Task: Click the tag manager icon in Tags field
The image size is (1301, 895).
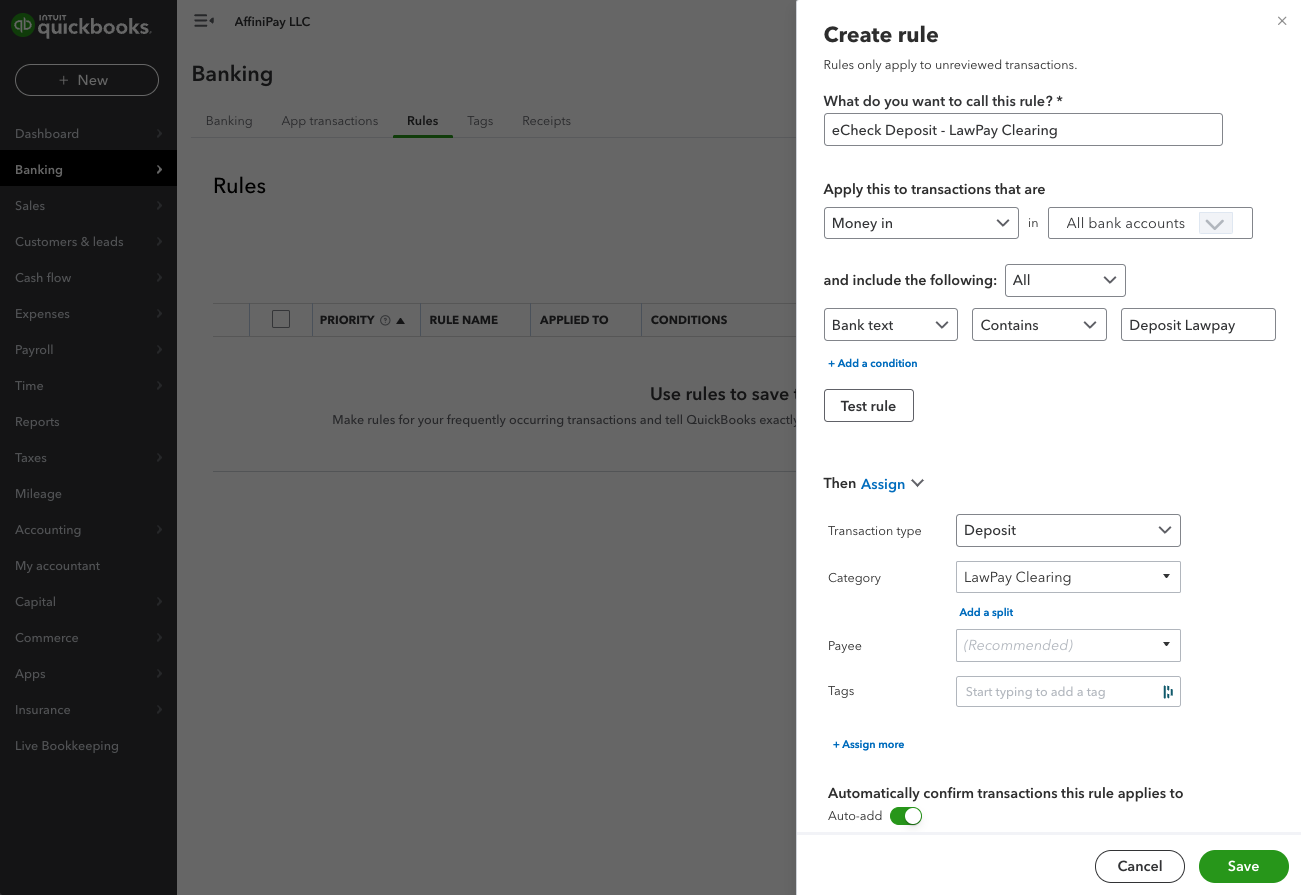Action: [x=1167, y=692]
